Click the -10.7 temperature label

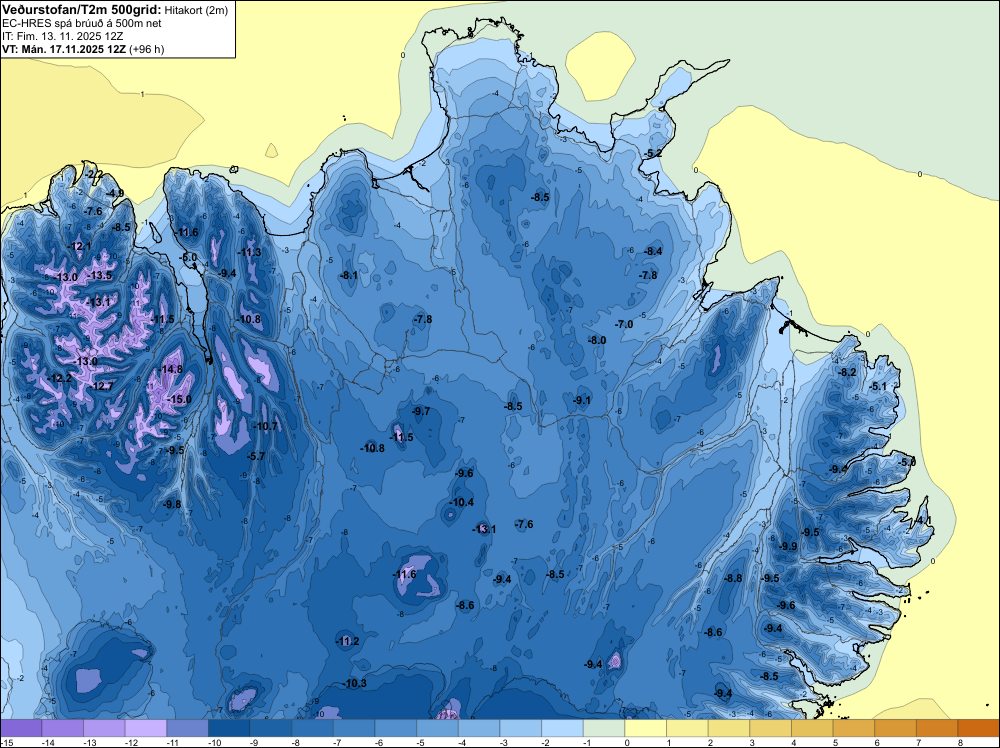(x=266, y=426)
